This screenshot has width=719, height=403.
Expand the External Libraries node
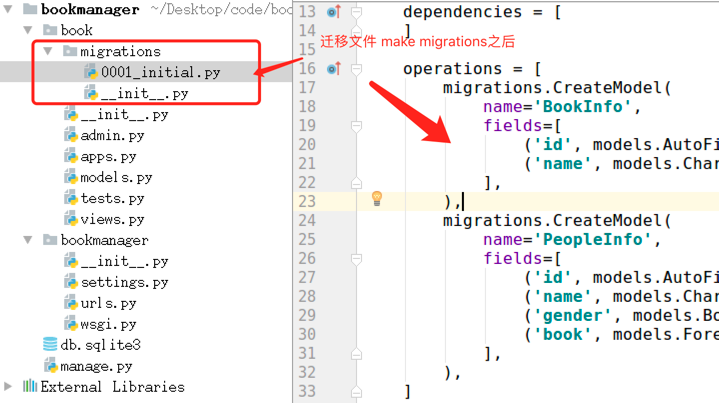[8, 386]
